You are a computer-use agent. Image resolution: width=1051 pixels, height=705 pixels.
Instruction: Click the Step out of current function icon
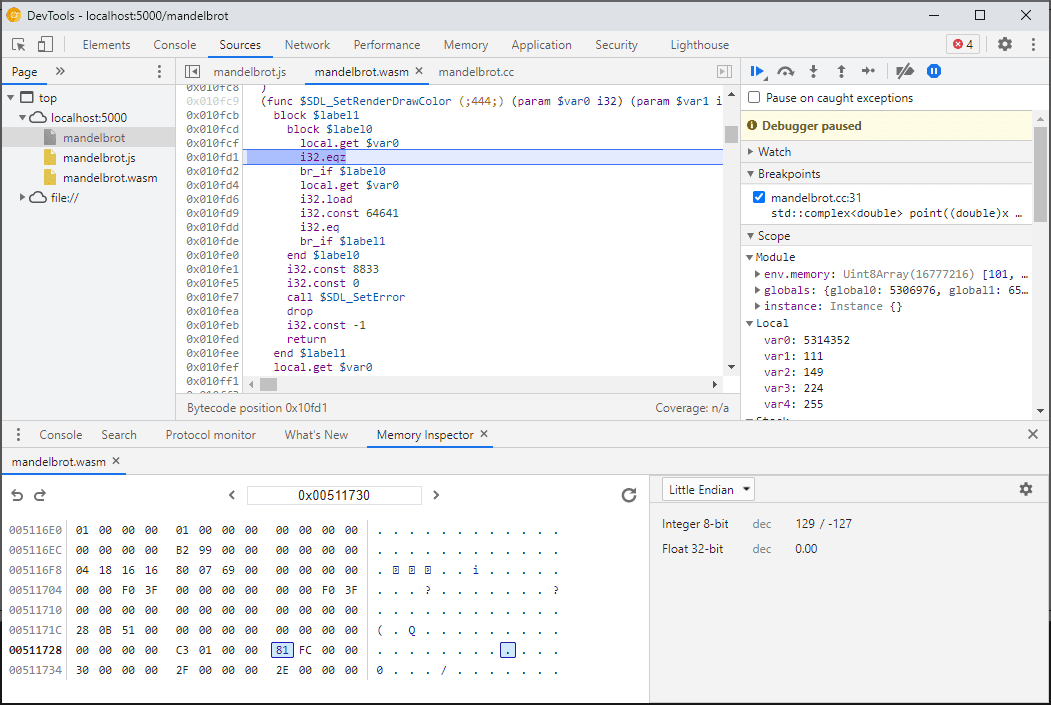[x=840, y=71]
